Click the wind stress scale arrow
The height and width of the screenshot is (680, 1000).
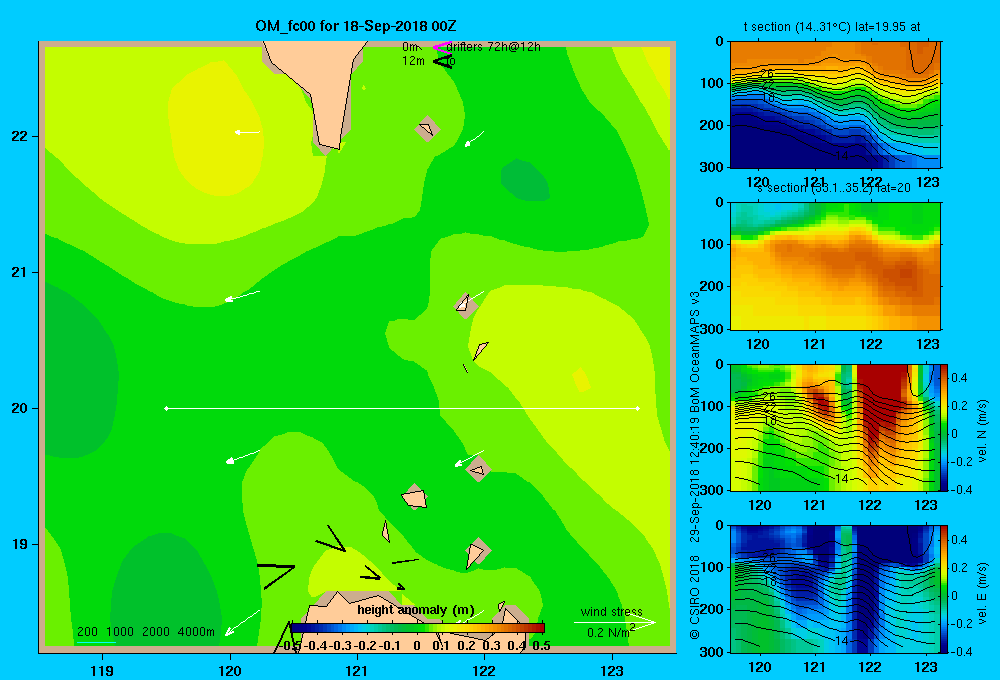615,622
